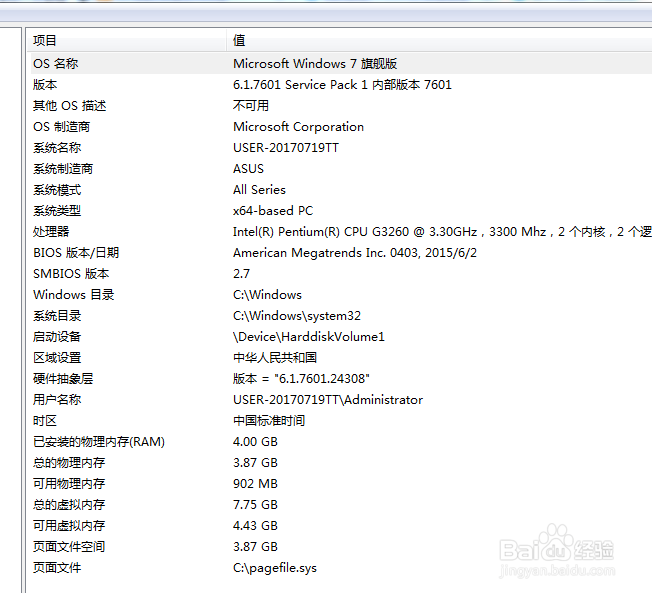
Task: Click the C:\Windows\system32 value
Action: tap(297, 316)
